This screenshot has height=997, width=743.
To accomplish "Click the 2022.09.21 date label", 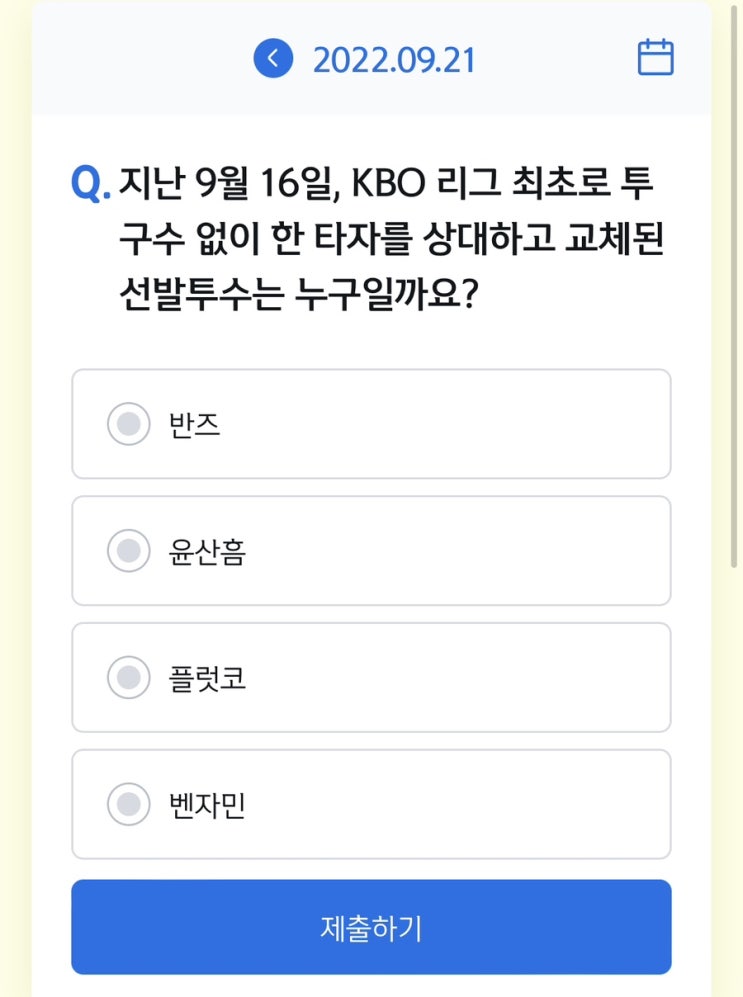I will (394, 60).
